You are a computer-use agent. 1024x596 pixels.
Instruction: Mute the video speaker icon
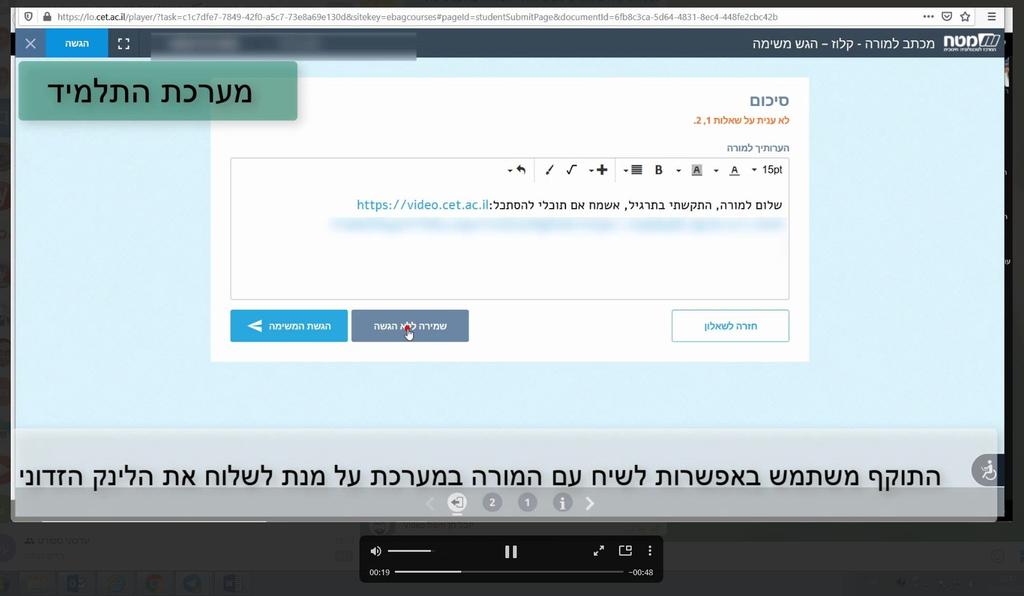(x=376, y=551)
